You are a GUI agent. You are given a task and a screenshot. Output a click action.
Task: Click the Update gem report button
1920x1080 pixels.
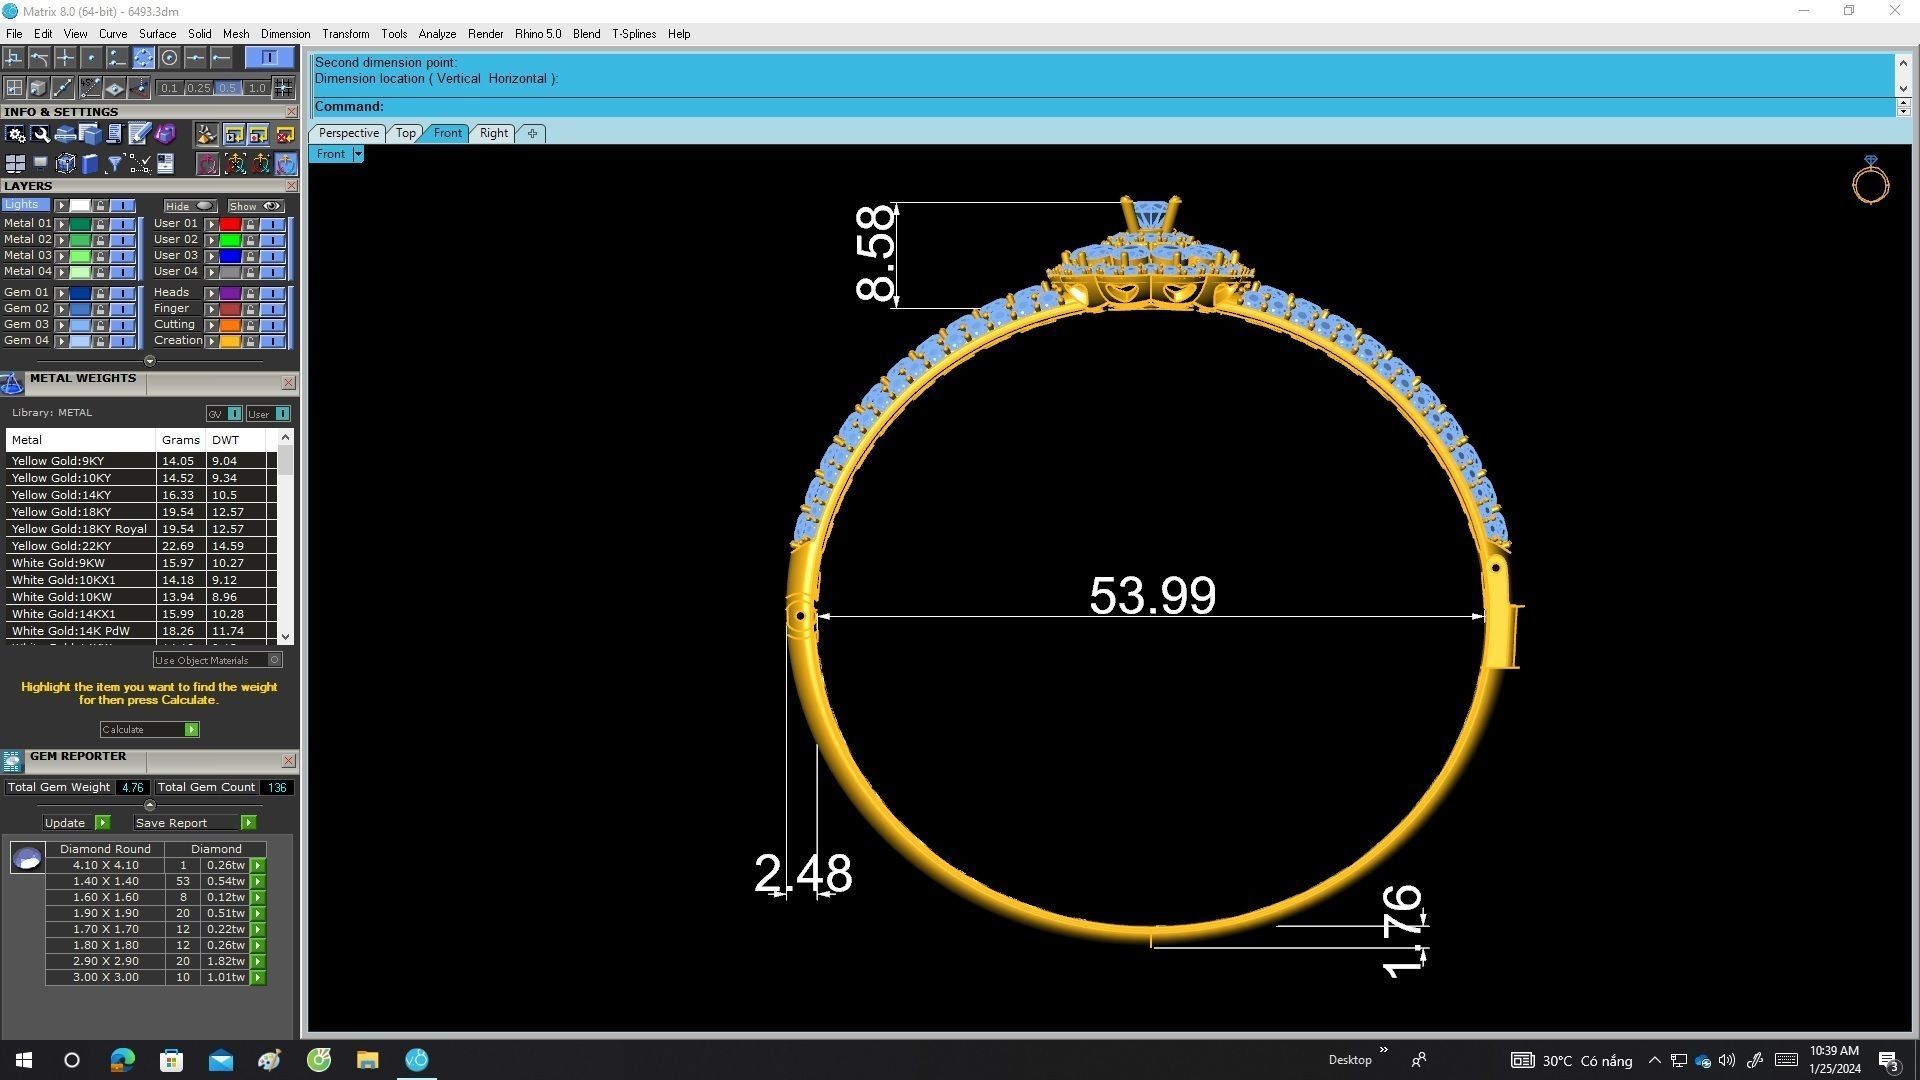[76, 823]
